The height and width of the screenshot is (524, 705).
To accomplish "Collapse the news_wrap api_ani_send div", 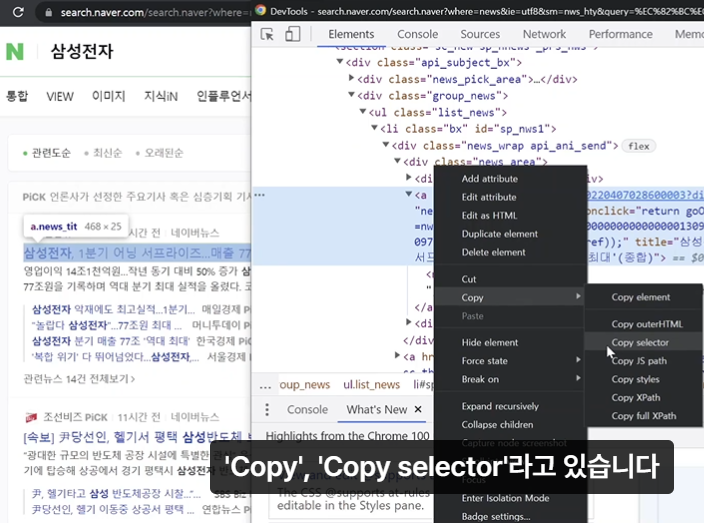I will 386,145.
